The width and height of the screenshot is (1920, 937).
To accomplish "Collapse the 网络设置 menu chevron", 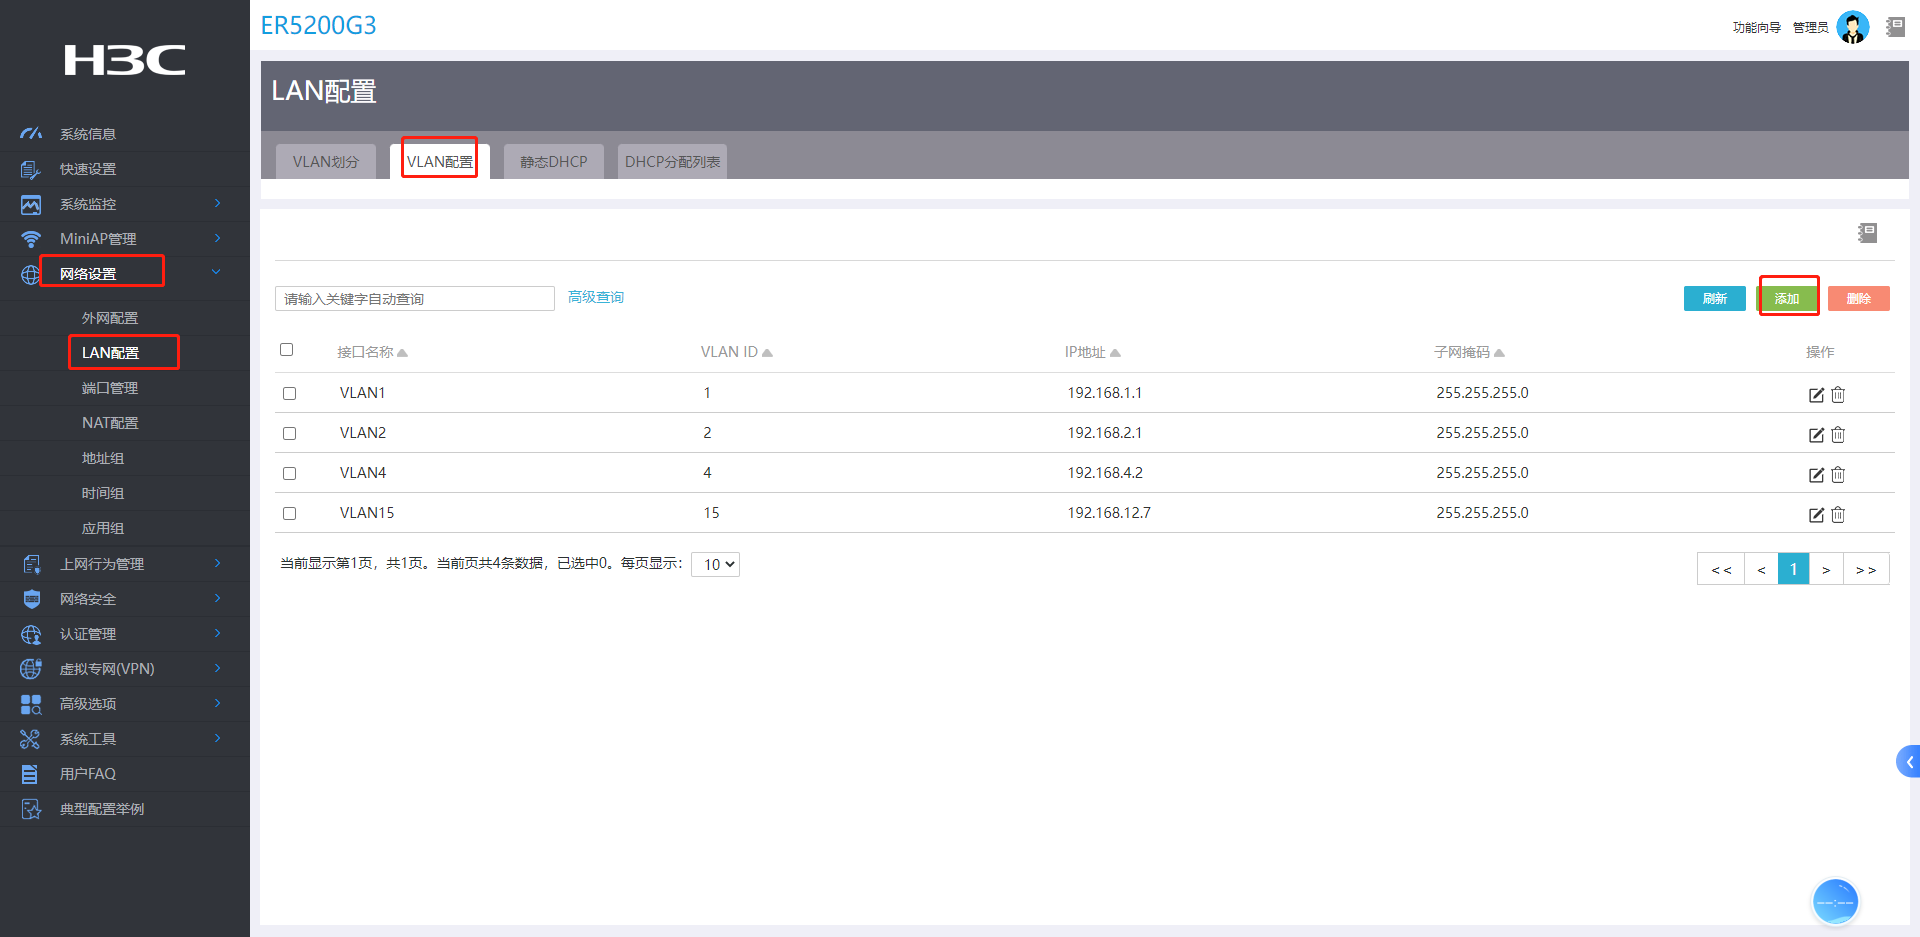I will pyautogui.click(x=216, y=272).
